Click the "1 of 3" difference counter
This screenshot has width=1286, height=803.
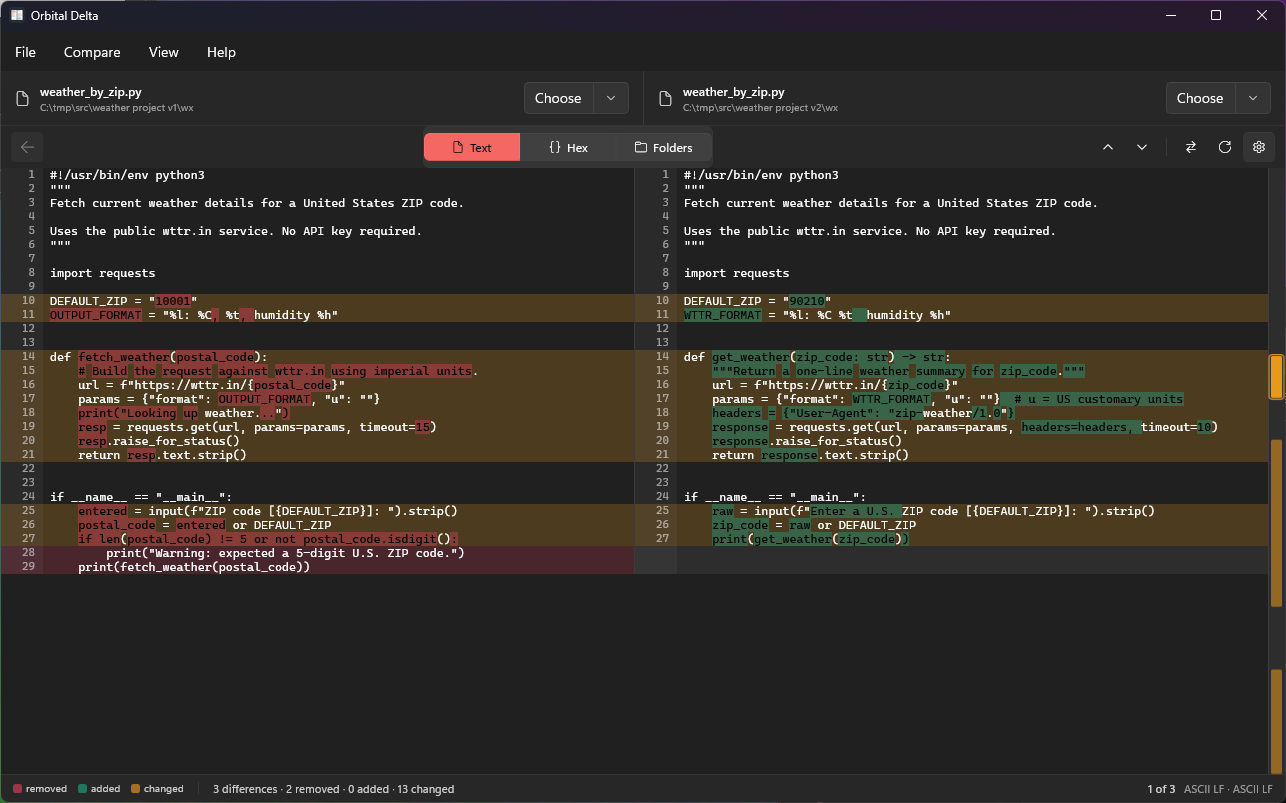(x=1161, y=789)
